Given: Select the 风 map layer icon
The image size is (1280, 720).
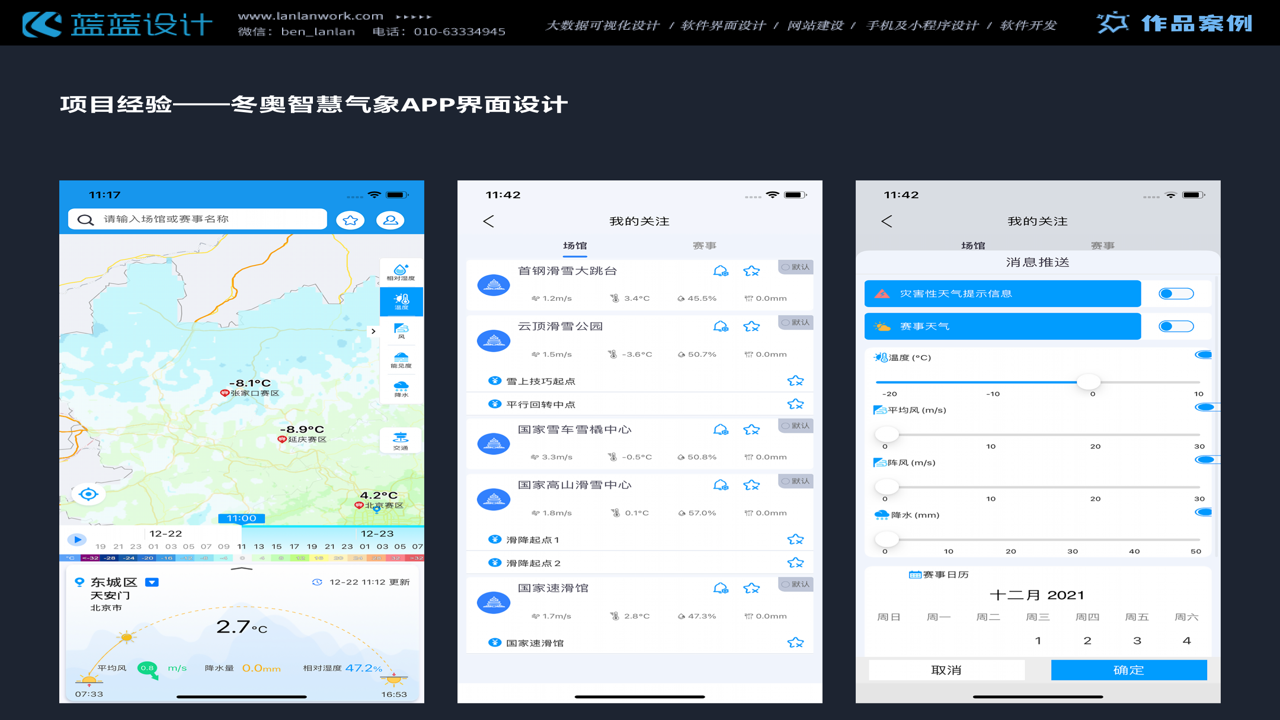Looking at the screenshot, I should [401, 330].
